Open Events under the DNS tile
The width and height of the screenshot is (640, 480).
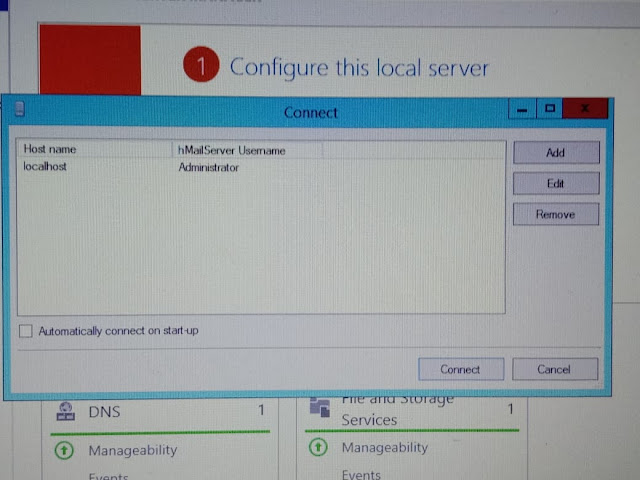(x=109, y=476)
